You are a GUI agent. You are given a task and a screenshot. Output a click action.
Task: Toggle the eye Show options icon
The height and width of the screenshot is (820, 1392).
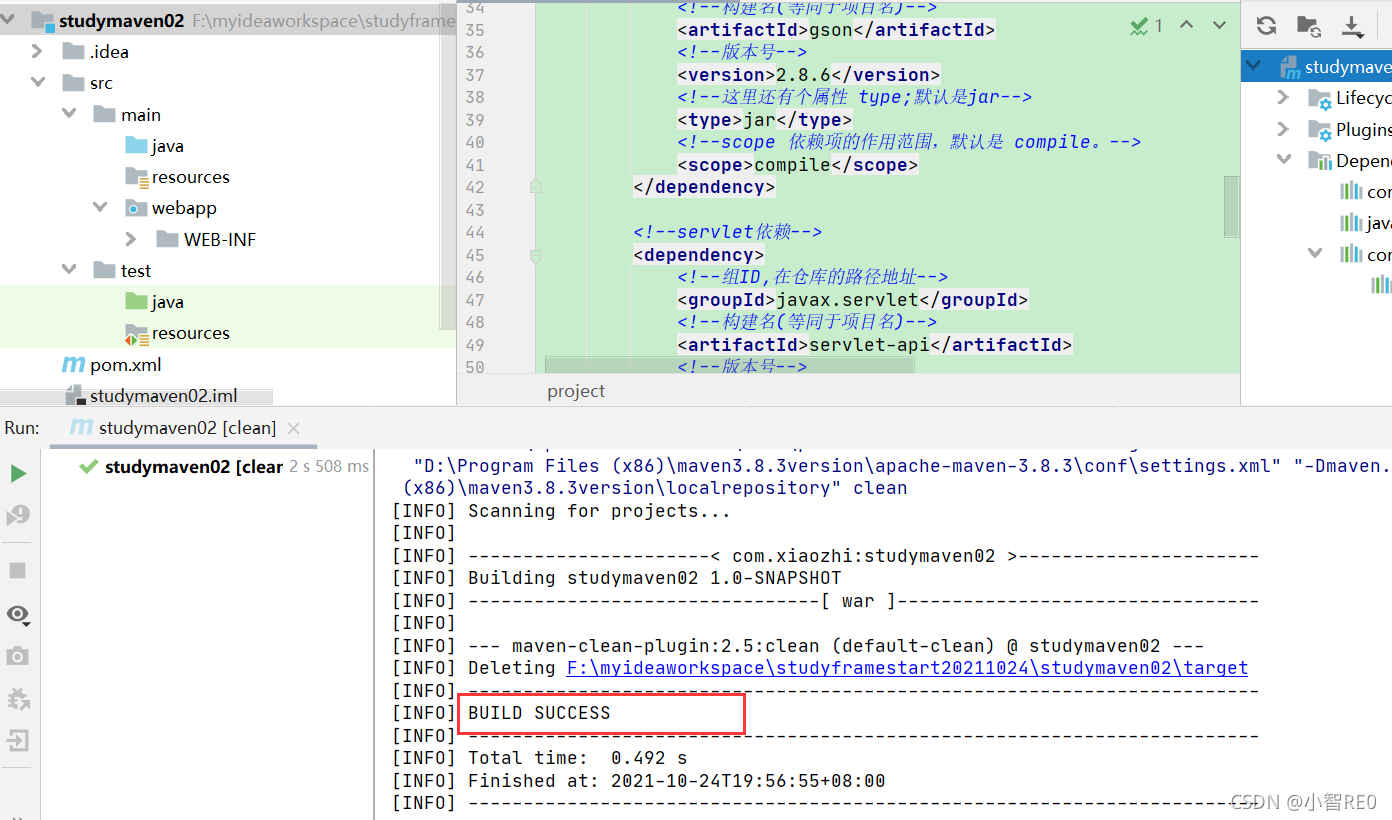(x=18, y=613)
